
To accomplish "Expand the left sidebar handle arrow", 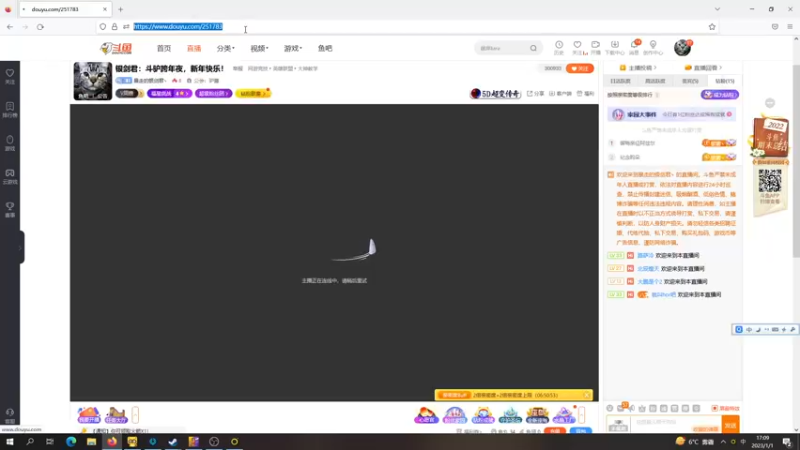I will (x=21, y=247).
